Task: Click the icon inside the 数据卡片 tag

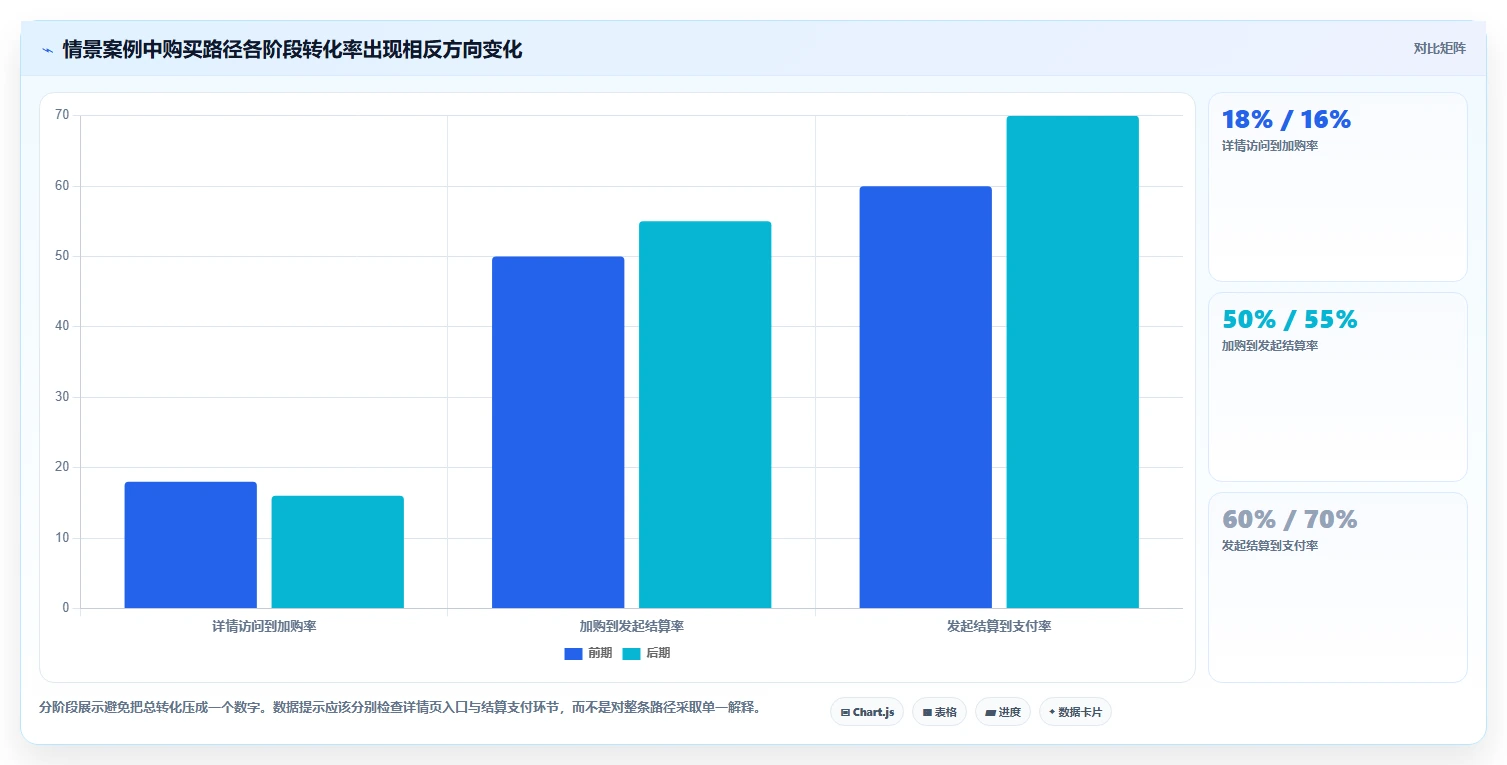Action: tap(1052, 713)
